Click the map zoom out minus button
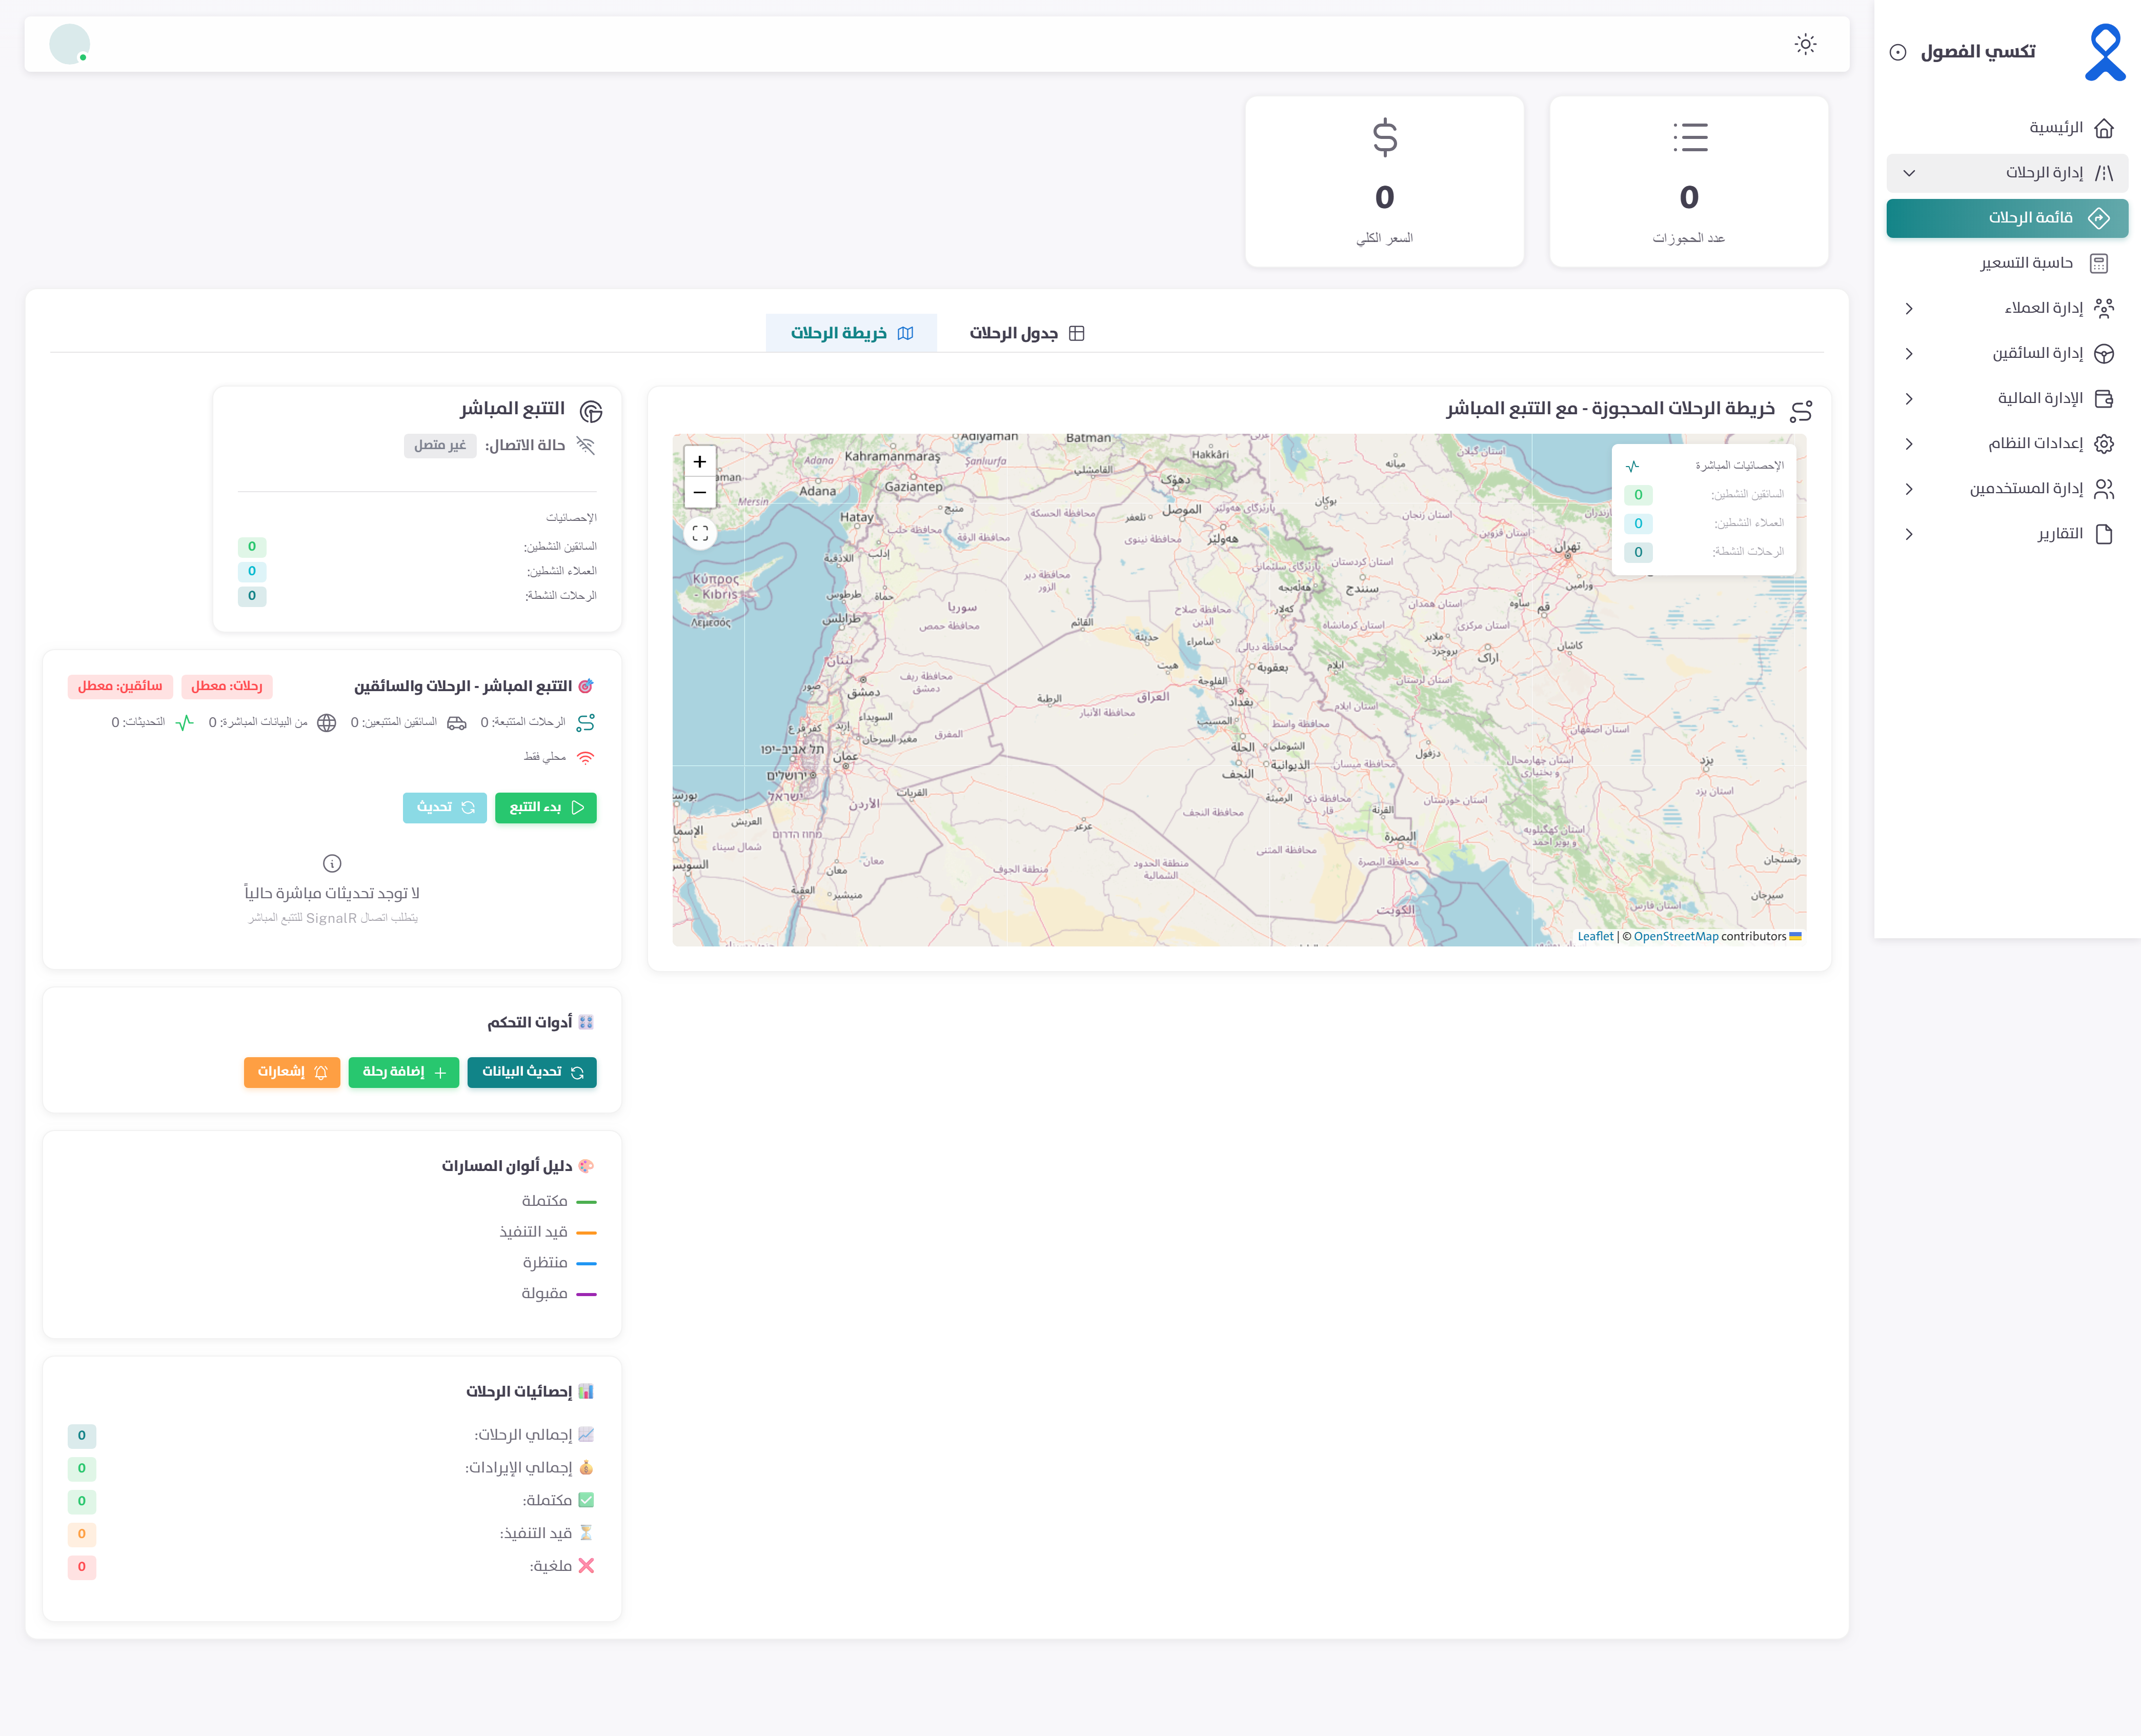Image resolution: width=2141 pixels, height=1736 pixels. click(700, 492)
